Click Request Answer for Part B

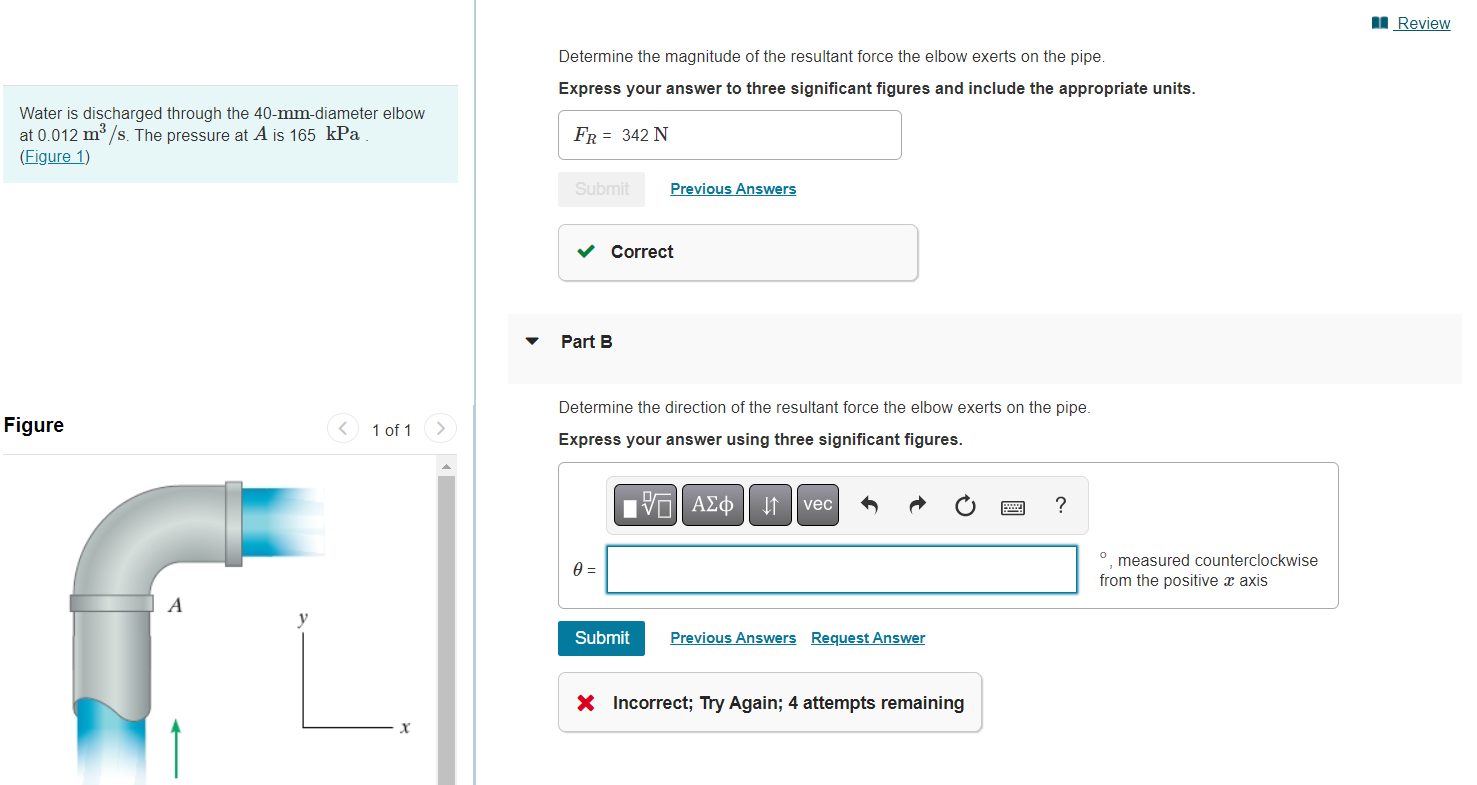click(867, 637)
